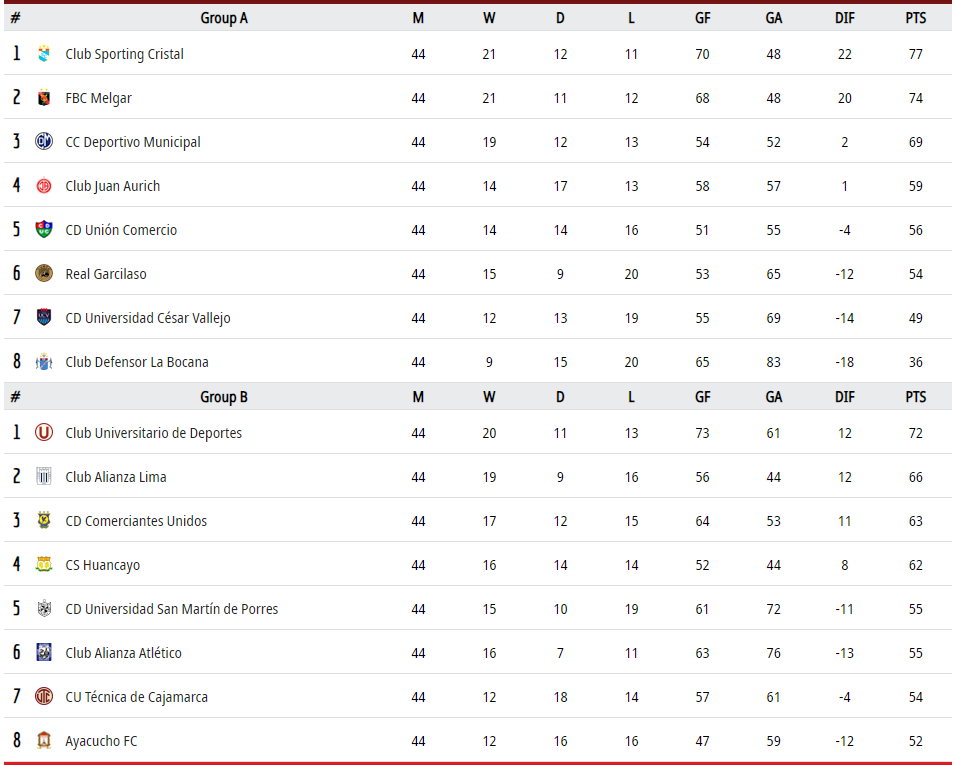
Task: Click the FBC Melgar team crest
Action: click(44, 98)
